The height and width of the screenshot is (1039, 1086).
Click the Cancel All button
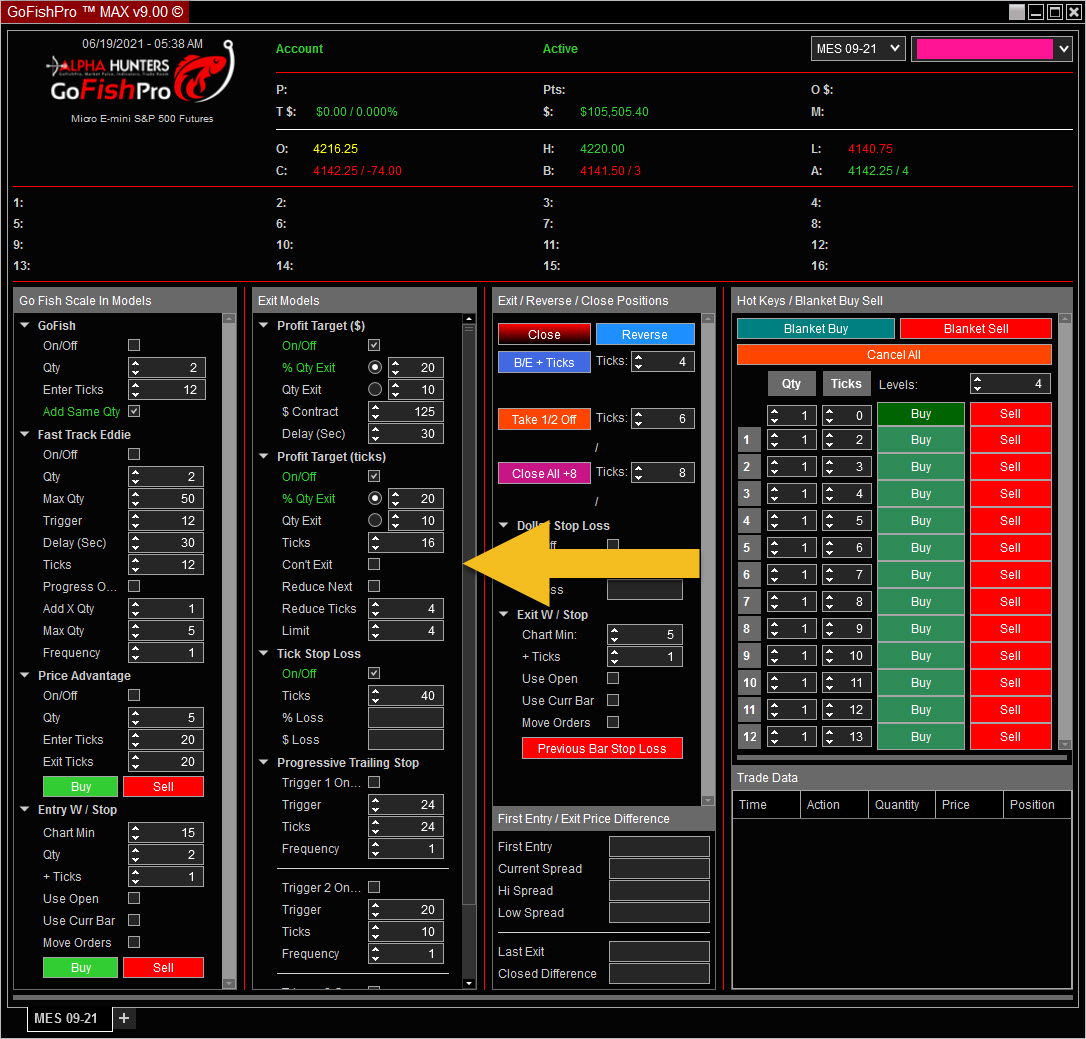tap(894, 355)
